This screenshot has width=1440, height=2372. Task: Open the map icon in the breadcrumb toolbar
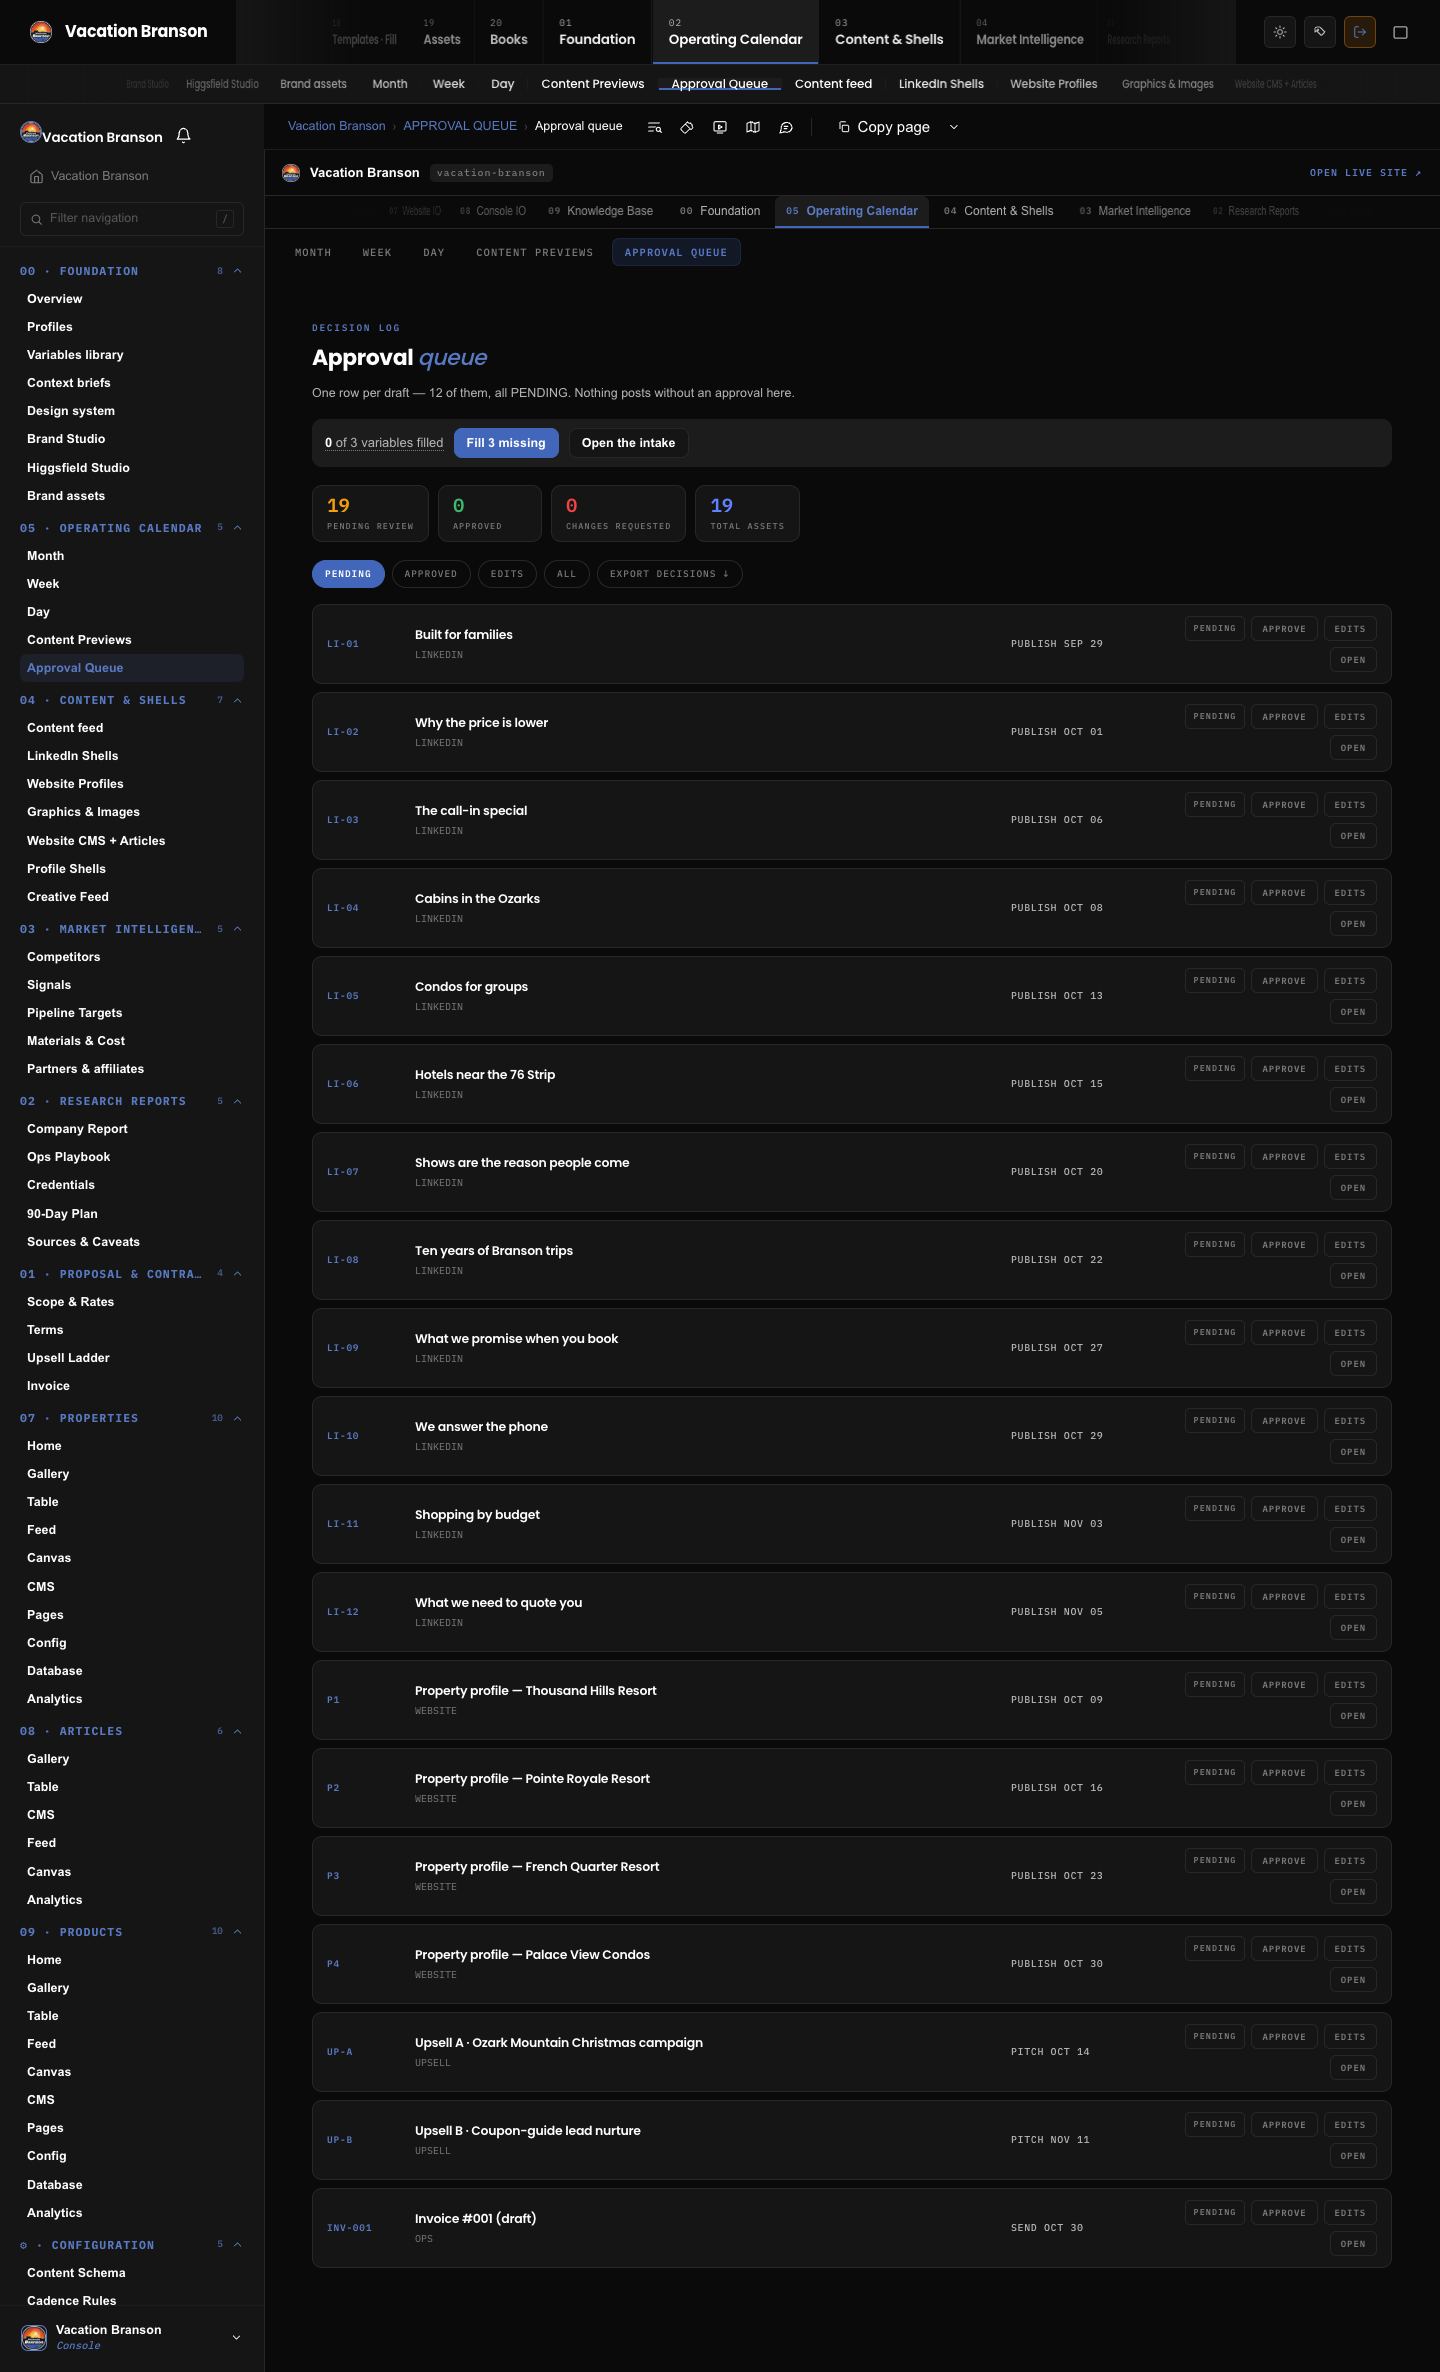tap(753, 127)
